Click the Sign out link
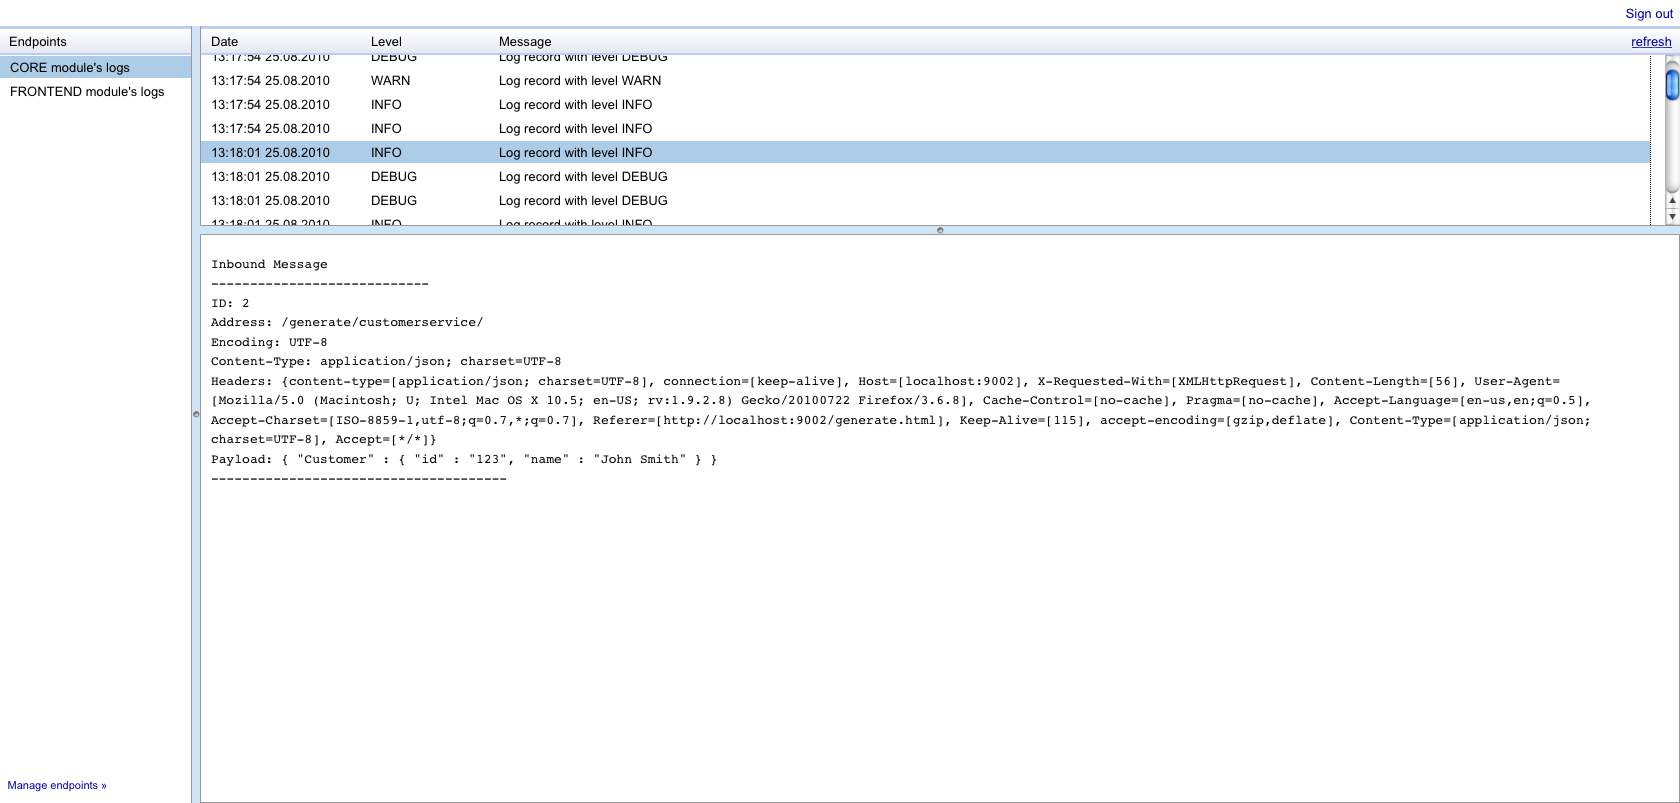 point(1648,14)
